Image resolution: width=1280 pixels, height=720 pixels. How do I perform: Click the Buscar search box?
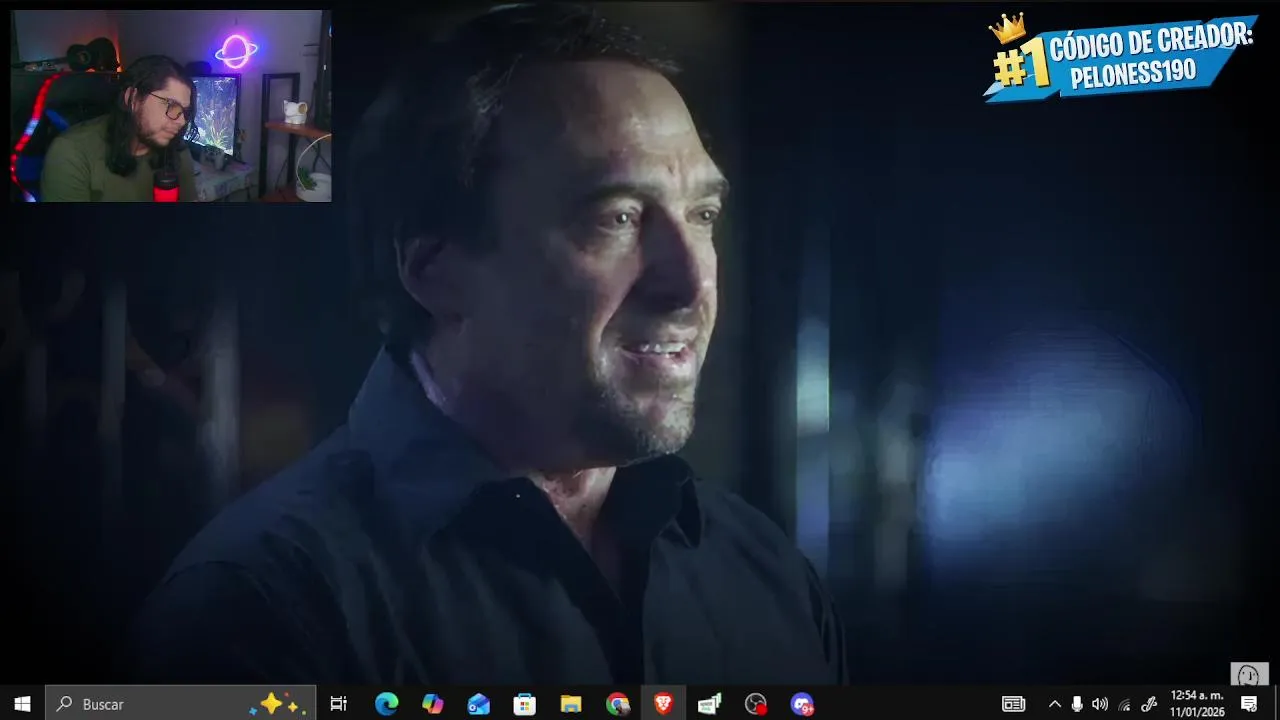[181, 704]
